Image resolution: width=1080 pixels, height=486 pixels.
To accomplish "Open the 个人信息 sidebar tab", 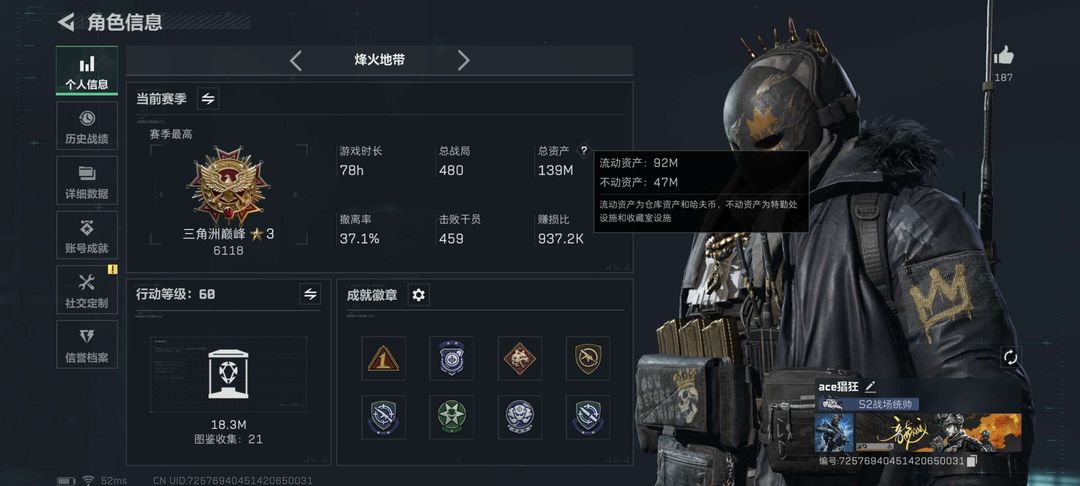I will [87, 71].
